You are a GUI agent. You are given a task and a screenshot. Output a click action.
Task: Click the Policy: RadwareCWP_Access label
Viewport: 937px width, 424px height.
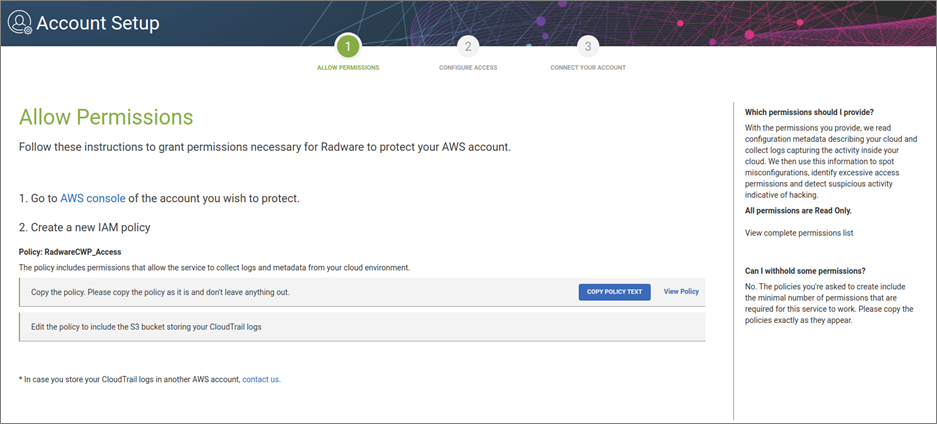point(71,252)
